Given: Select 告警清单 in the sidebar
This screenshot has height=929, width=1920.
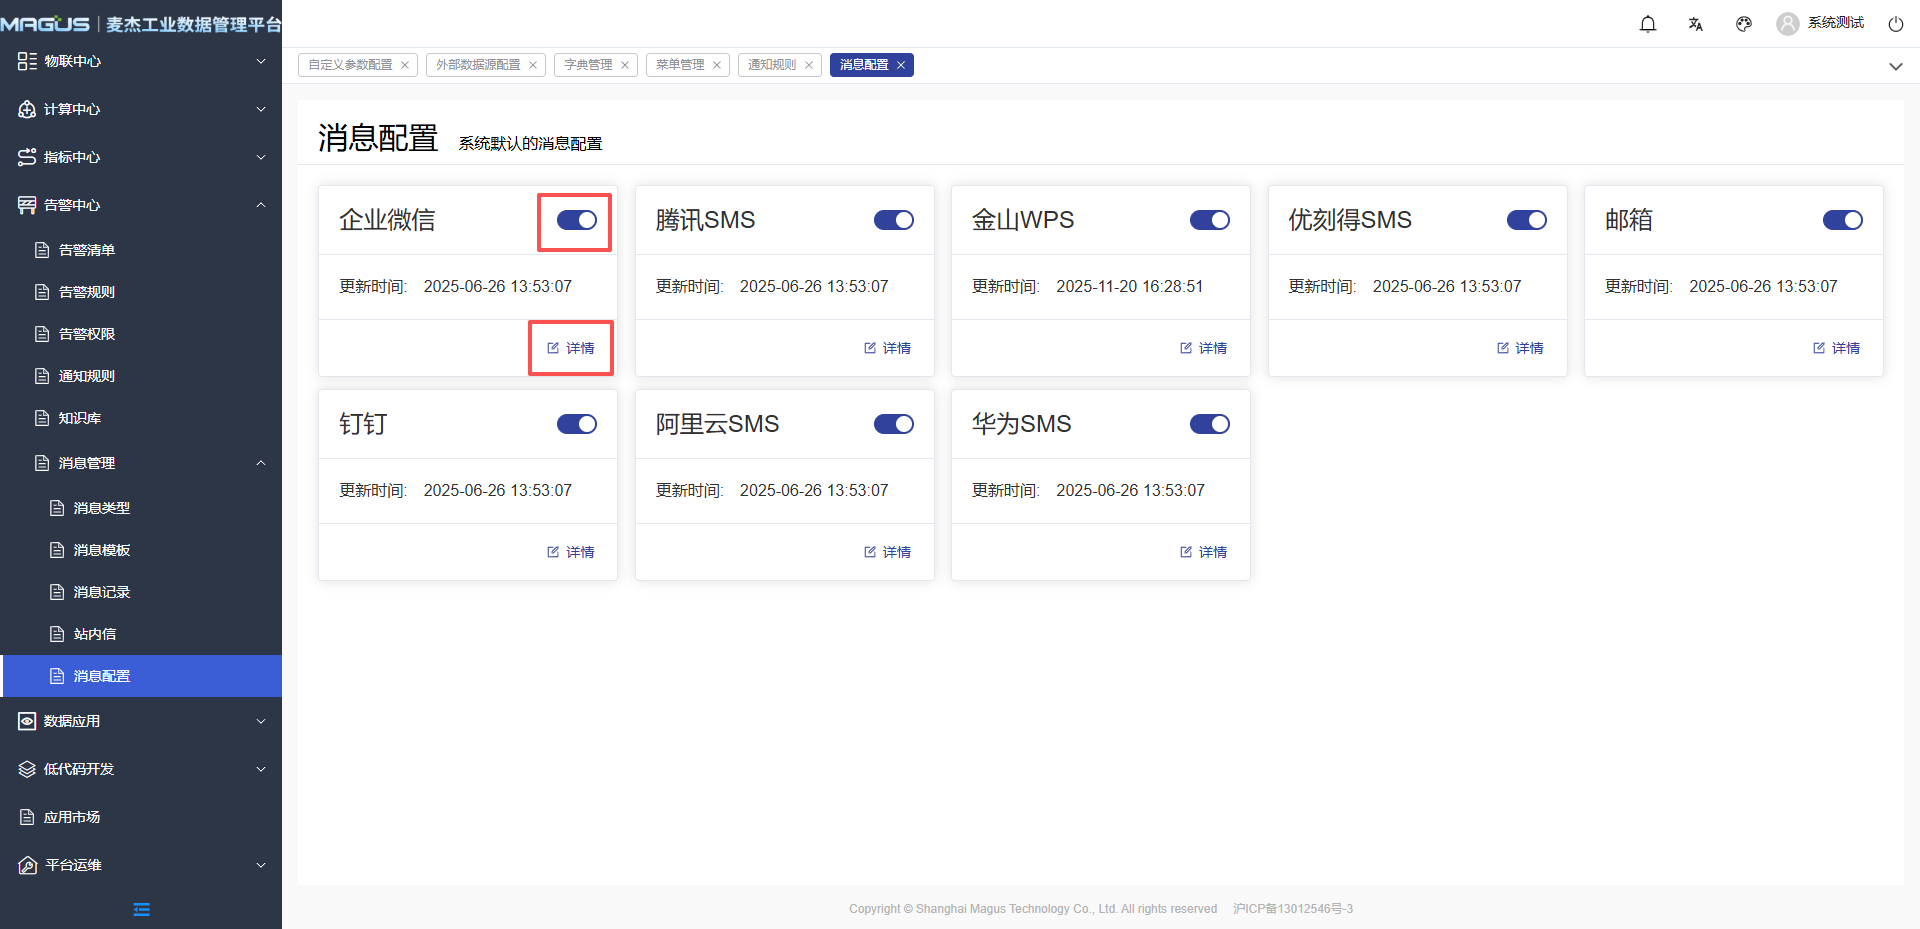Looking at the screenshot, I should (x=87, y=250).
